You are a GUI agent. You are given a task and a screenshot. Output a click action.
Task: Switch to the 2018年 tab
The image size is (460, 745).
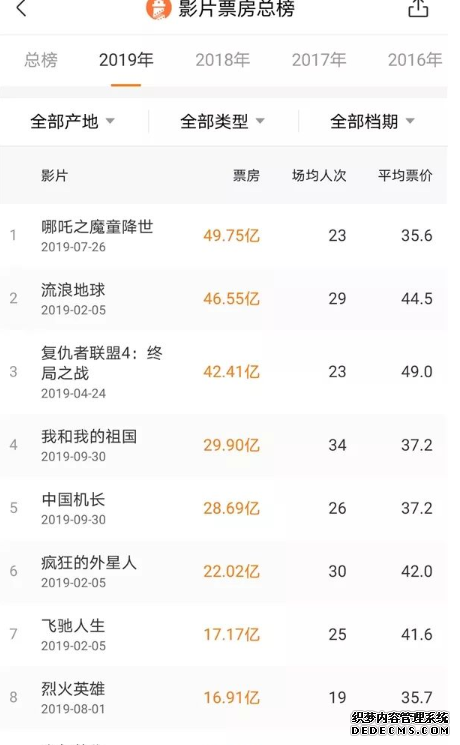[x=222, y=60]
